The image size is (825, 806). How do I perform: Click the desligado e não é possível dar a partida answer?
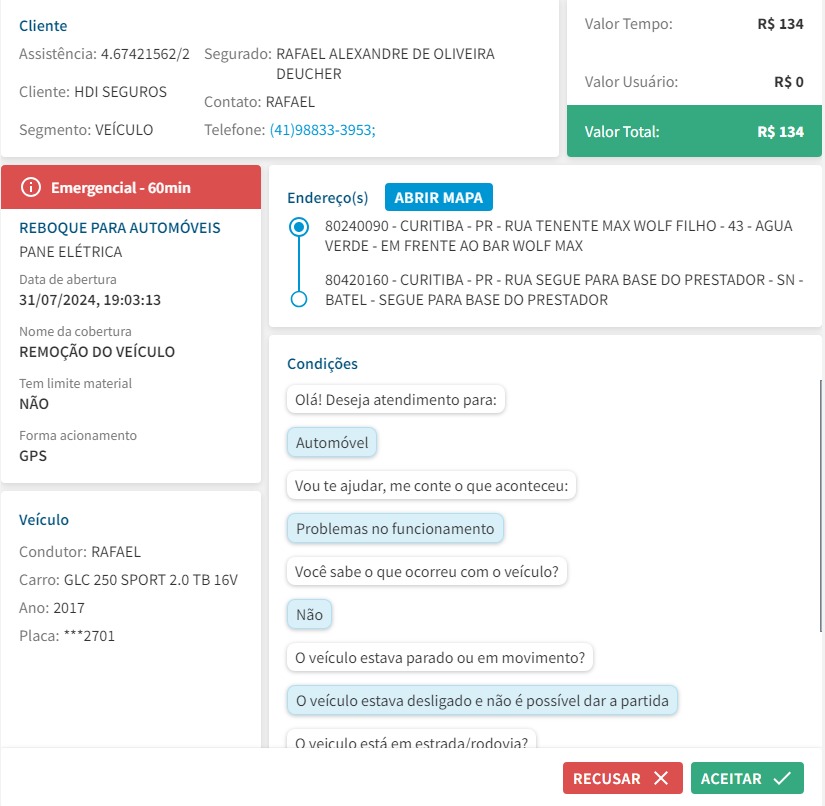[x=482, y=700]
